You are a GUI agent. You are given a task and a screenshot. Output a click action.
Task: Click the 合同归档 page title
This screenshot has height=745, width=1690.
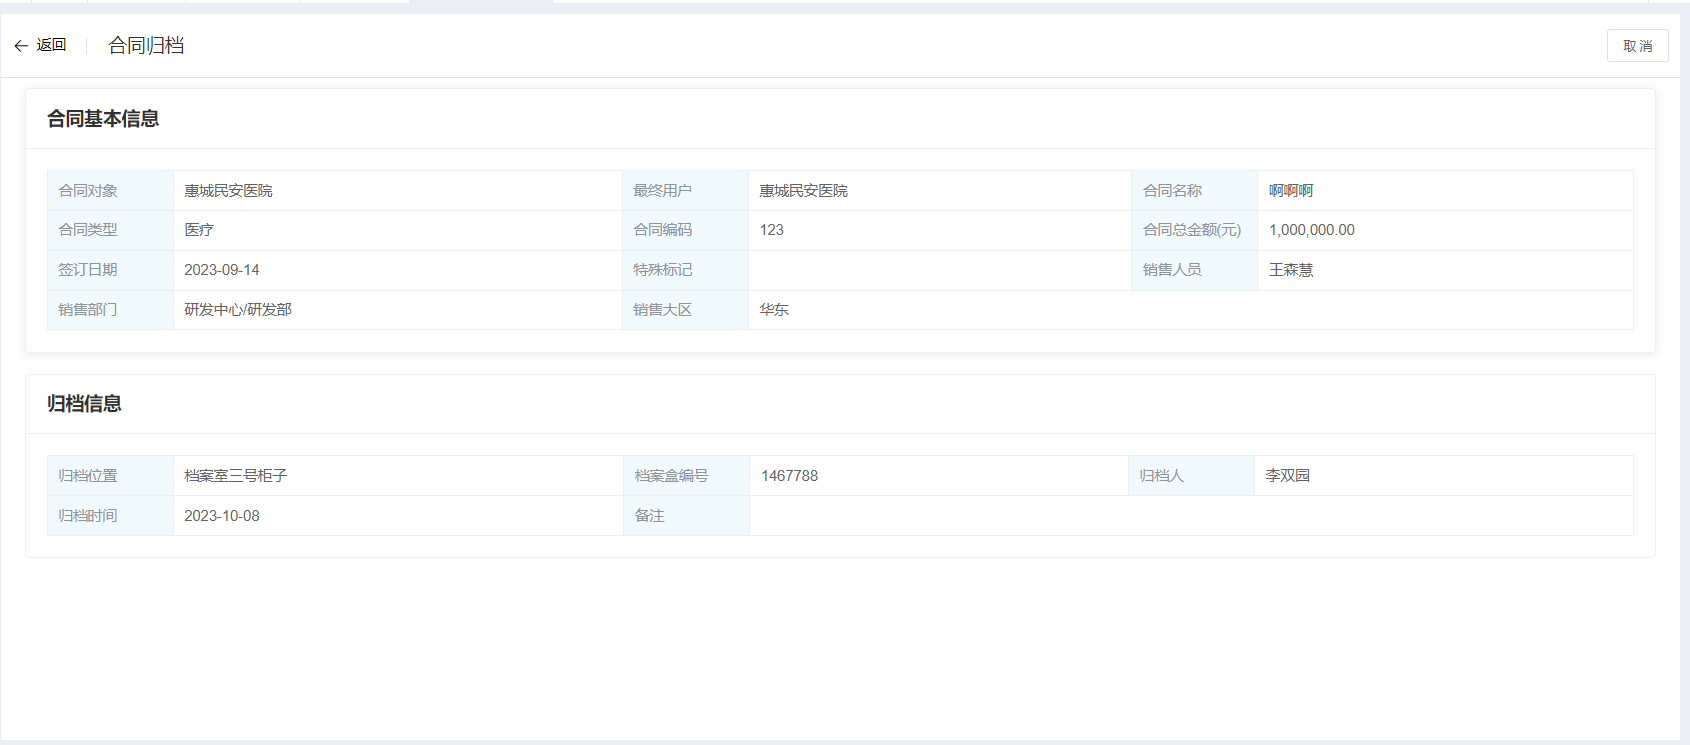tap(146, 46)
